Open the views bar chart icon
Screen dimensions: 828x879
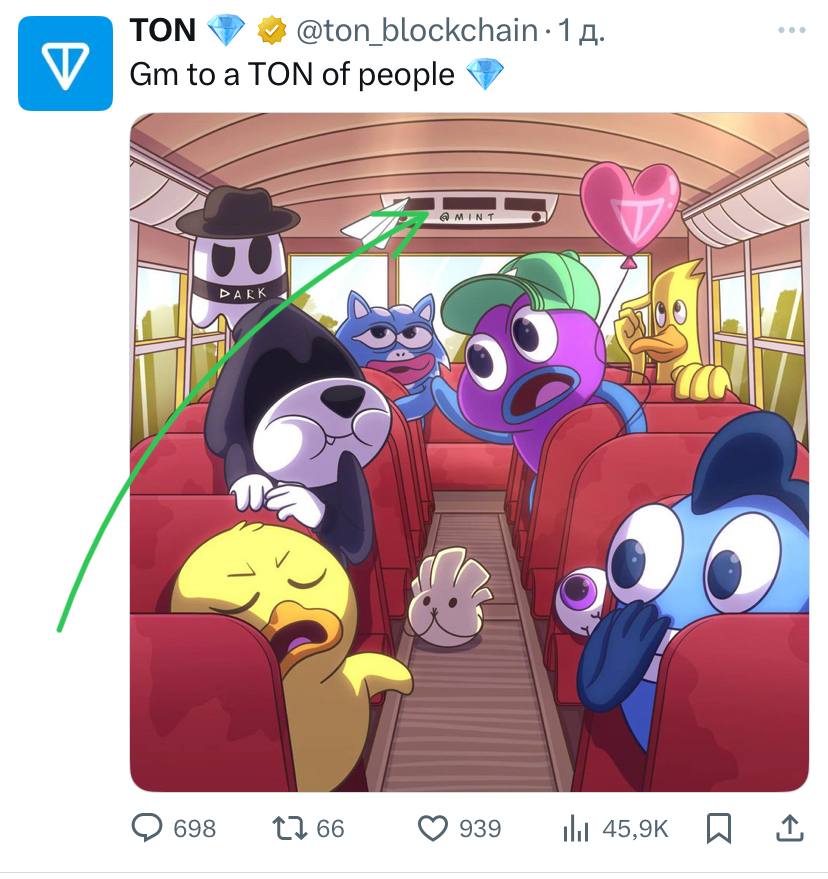[575, 827]
